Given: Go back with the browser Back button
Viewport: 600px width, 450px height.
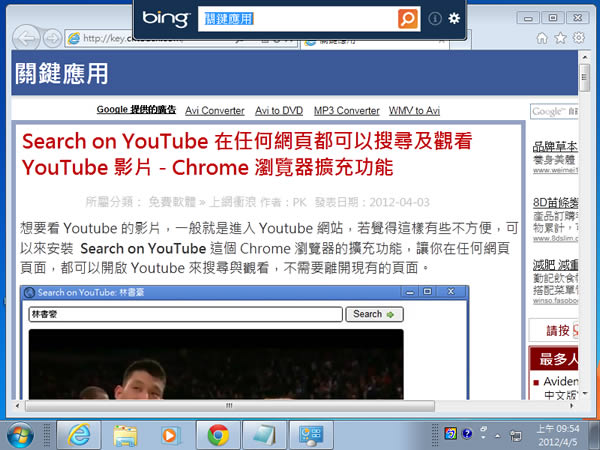Looking at the screenshot, I should [26, 38].
